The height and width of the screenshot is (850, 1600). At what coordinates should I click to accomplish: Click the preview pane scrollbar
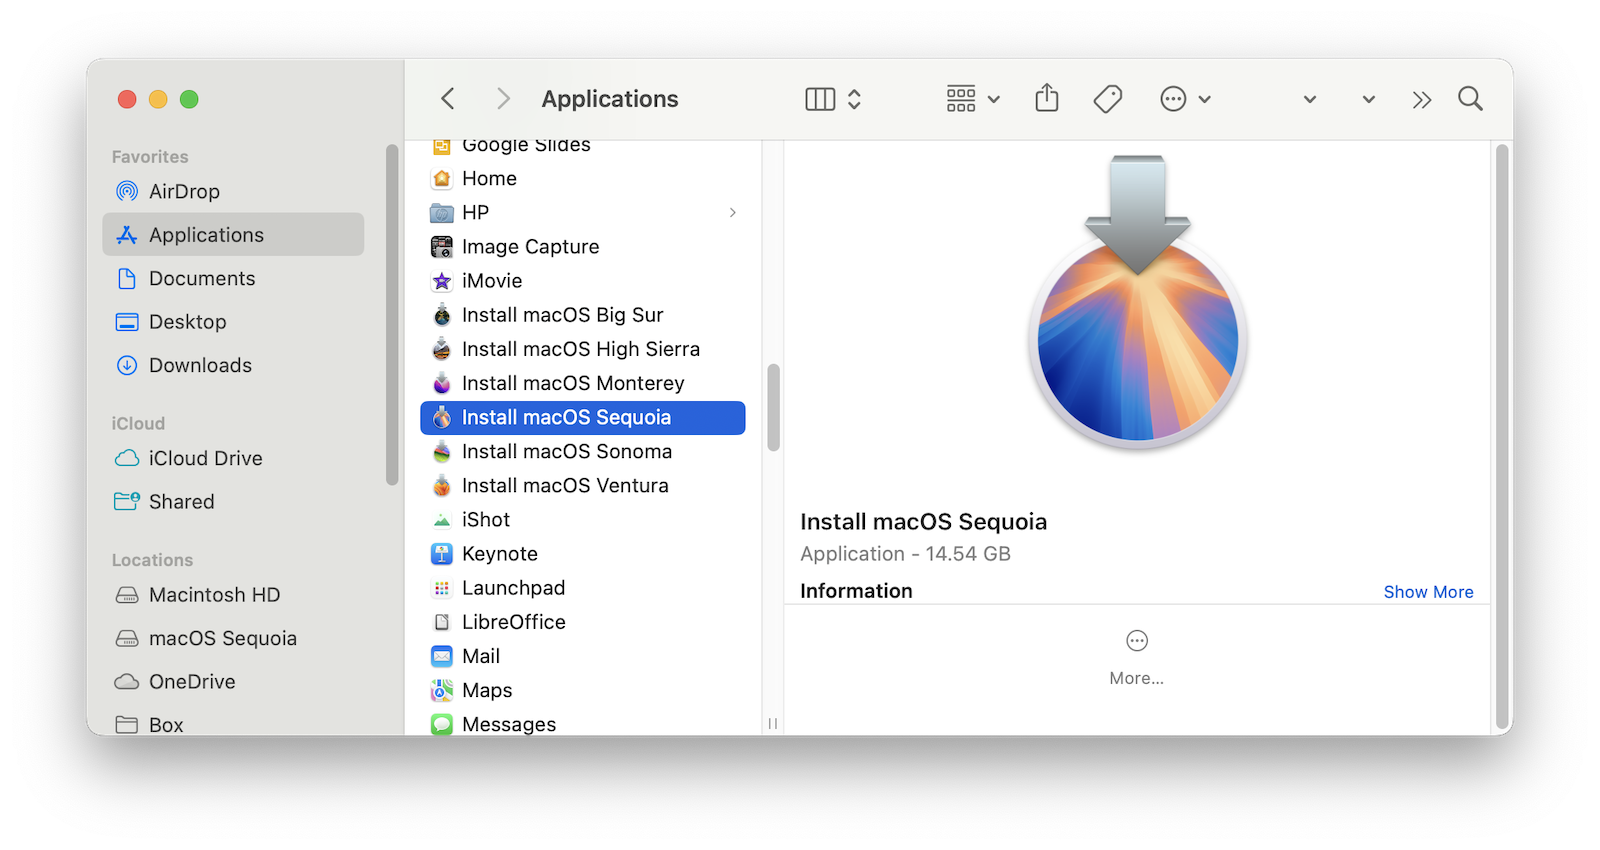pos(1502,438)
